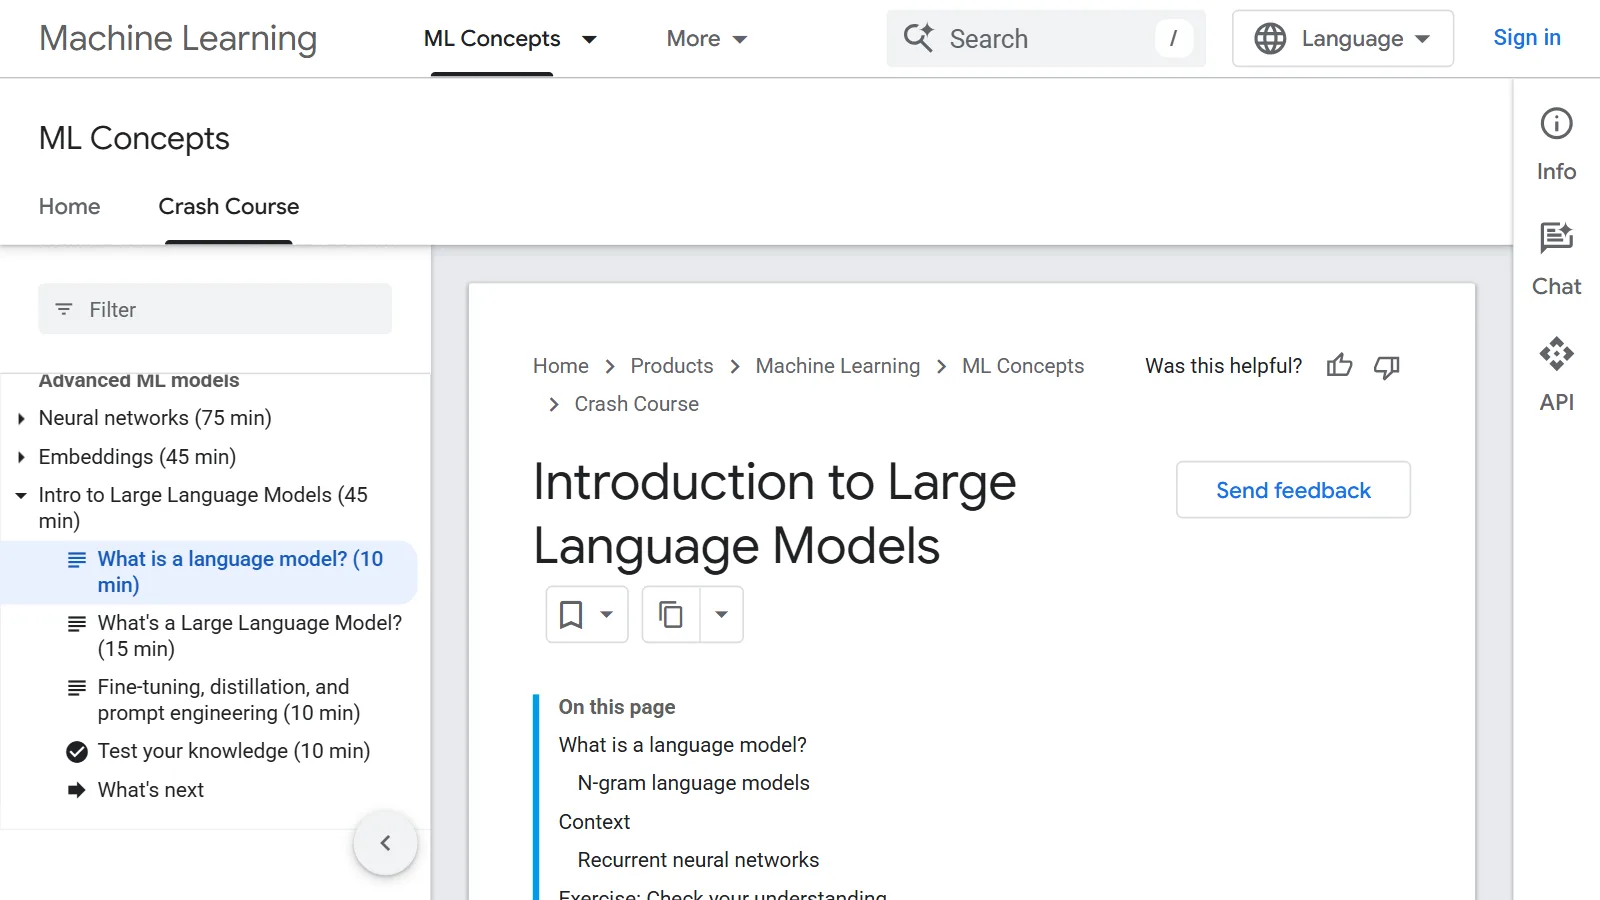Viewport: 1600px width, 900px height.
Task: Expand the Neural networks section
Action: click(x=21, y=418)
